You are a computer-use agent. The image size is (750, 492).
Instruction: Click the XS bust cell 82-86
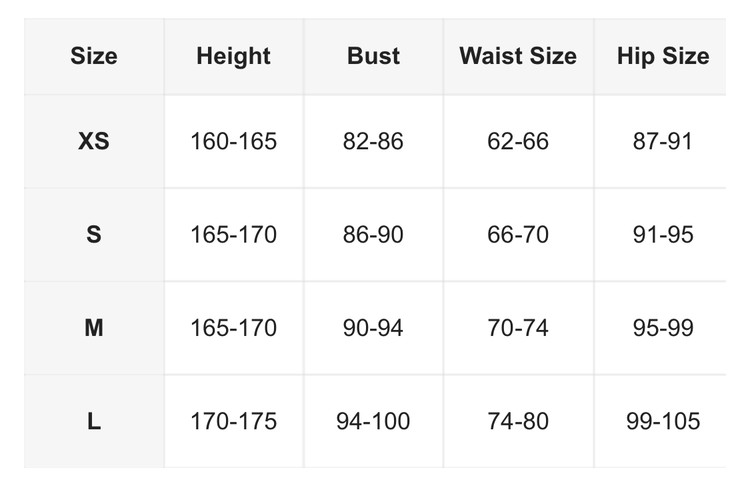tap(373, 141)
